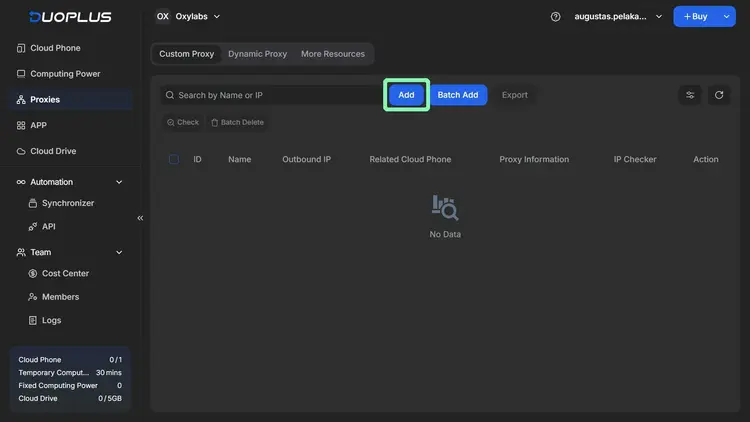Open the Buy button dropdown arrow

[727, 17]
